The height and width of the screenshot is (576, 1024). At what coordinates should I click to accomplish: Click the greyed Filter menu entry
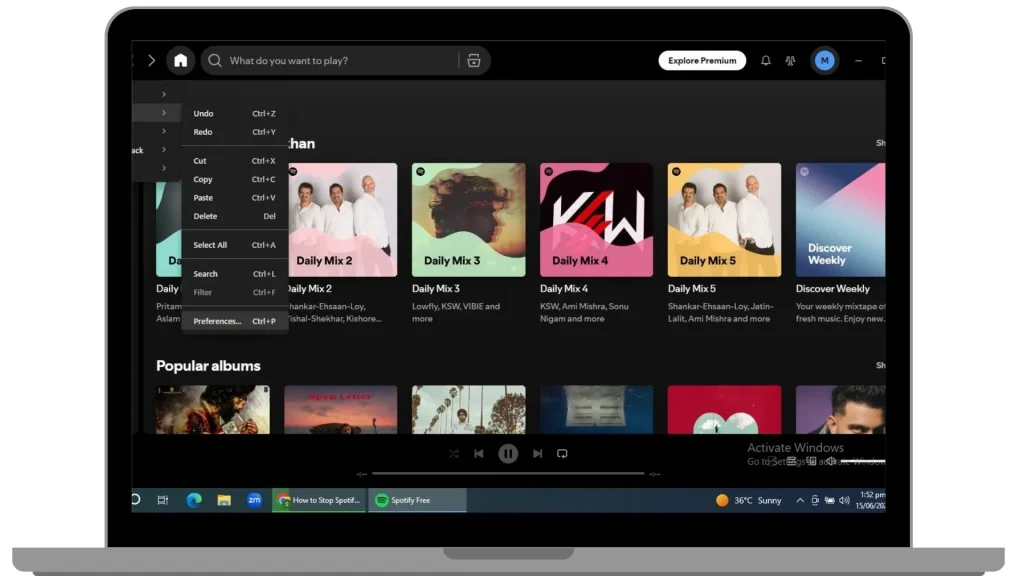[234, 292]
